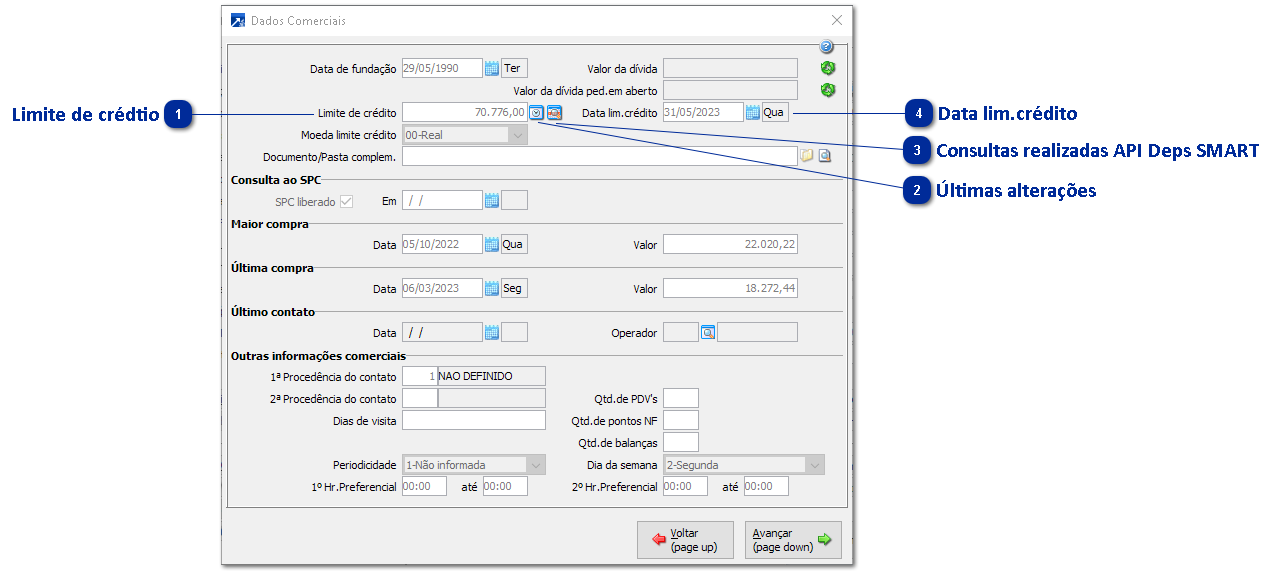The height and width of the screenshot is (581, 1275).
Task: Click the Avançar (page down) button
Action: [793, 540]
